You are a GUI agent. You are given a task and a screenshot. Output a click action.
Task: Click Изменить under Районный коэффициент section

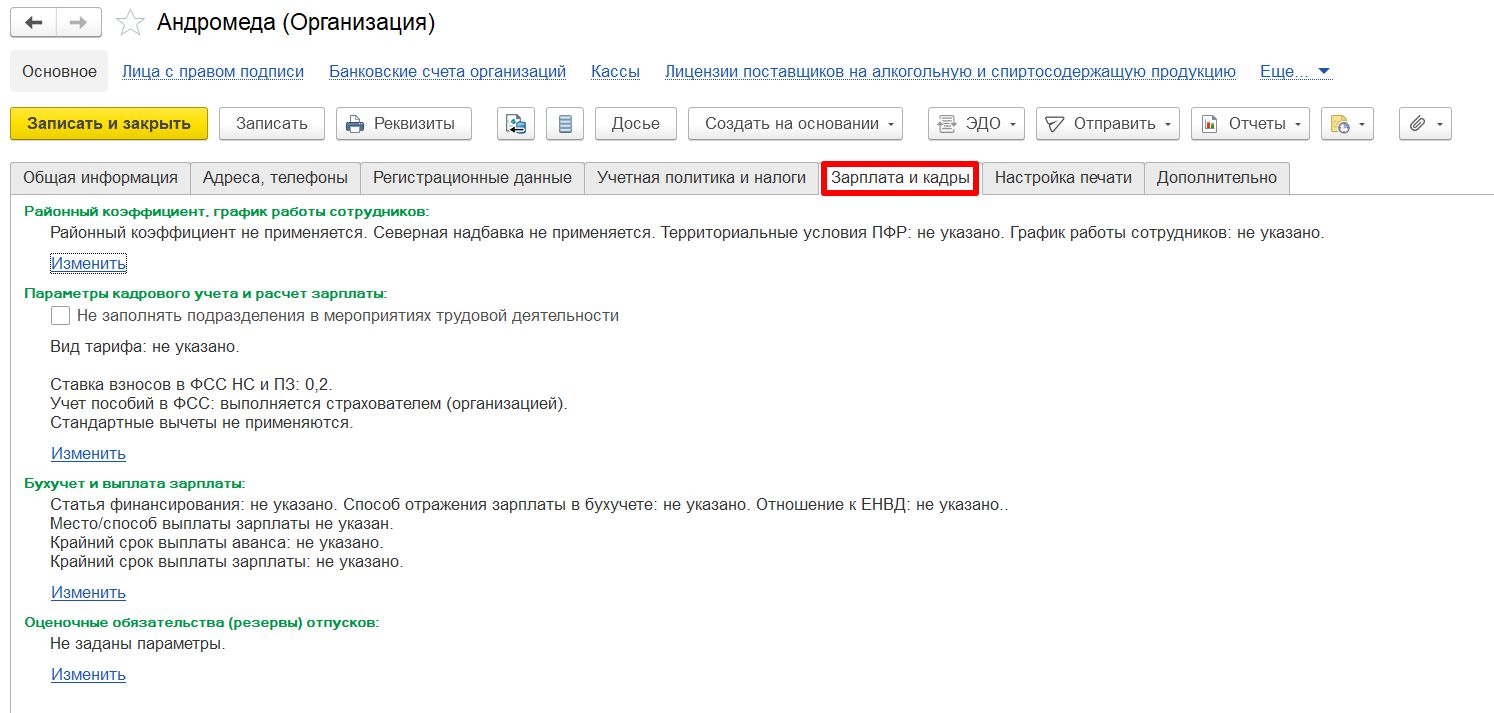pyautogui.click(x=88, y=264)
